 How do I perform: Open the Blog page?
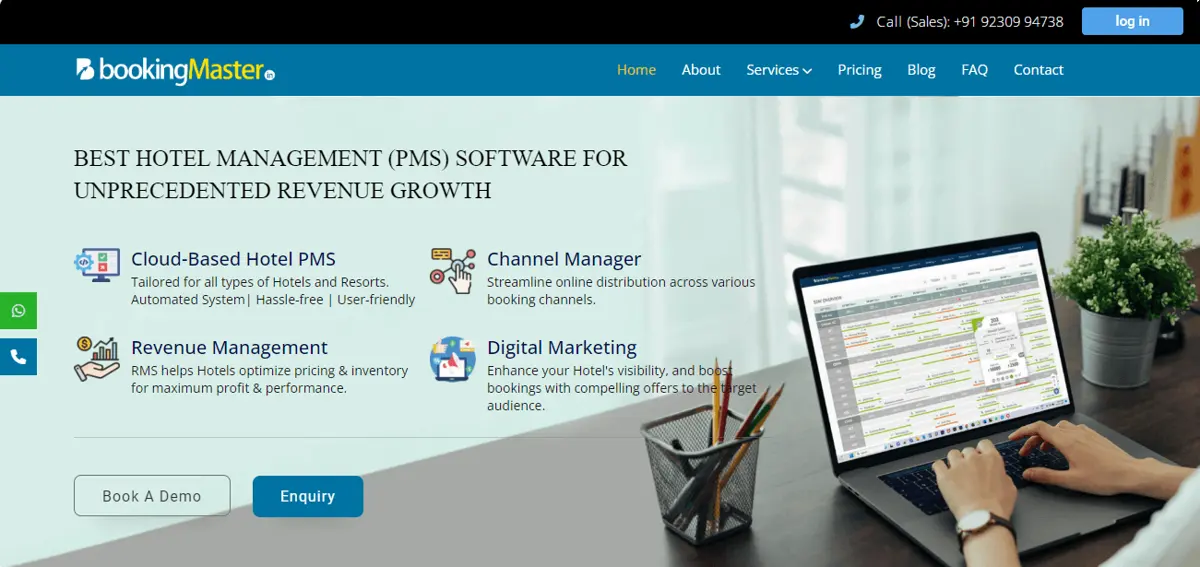[x=921, y=70]
